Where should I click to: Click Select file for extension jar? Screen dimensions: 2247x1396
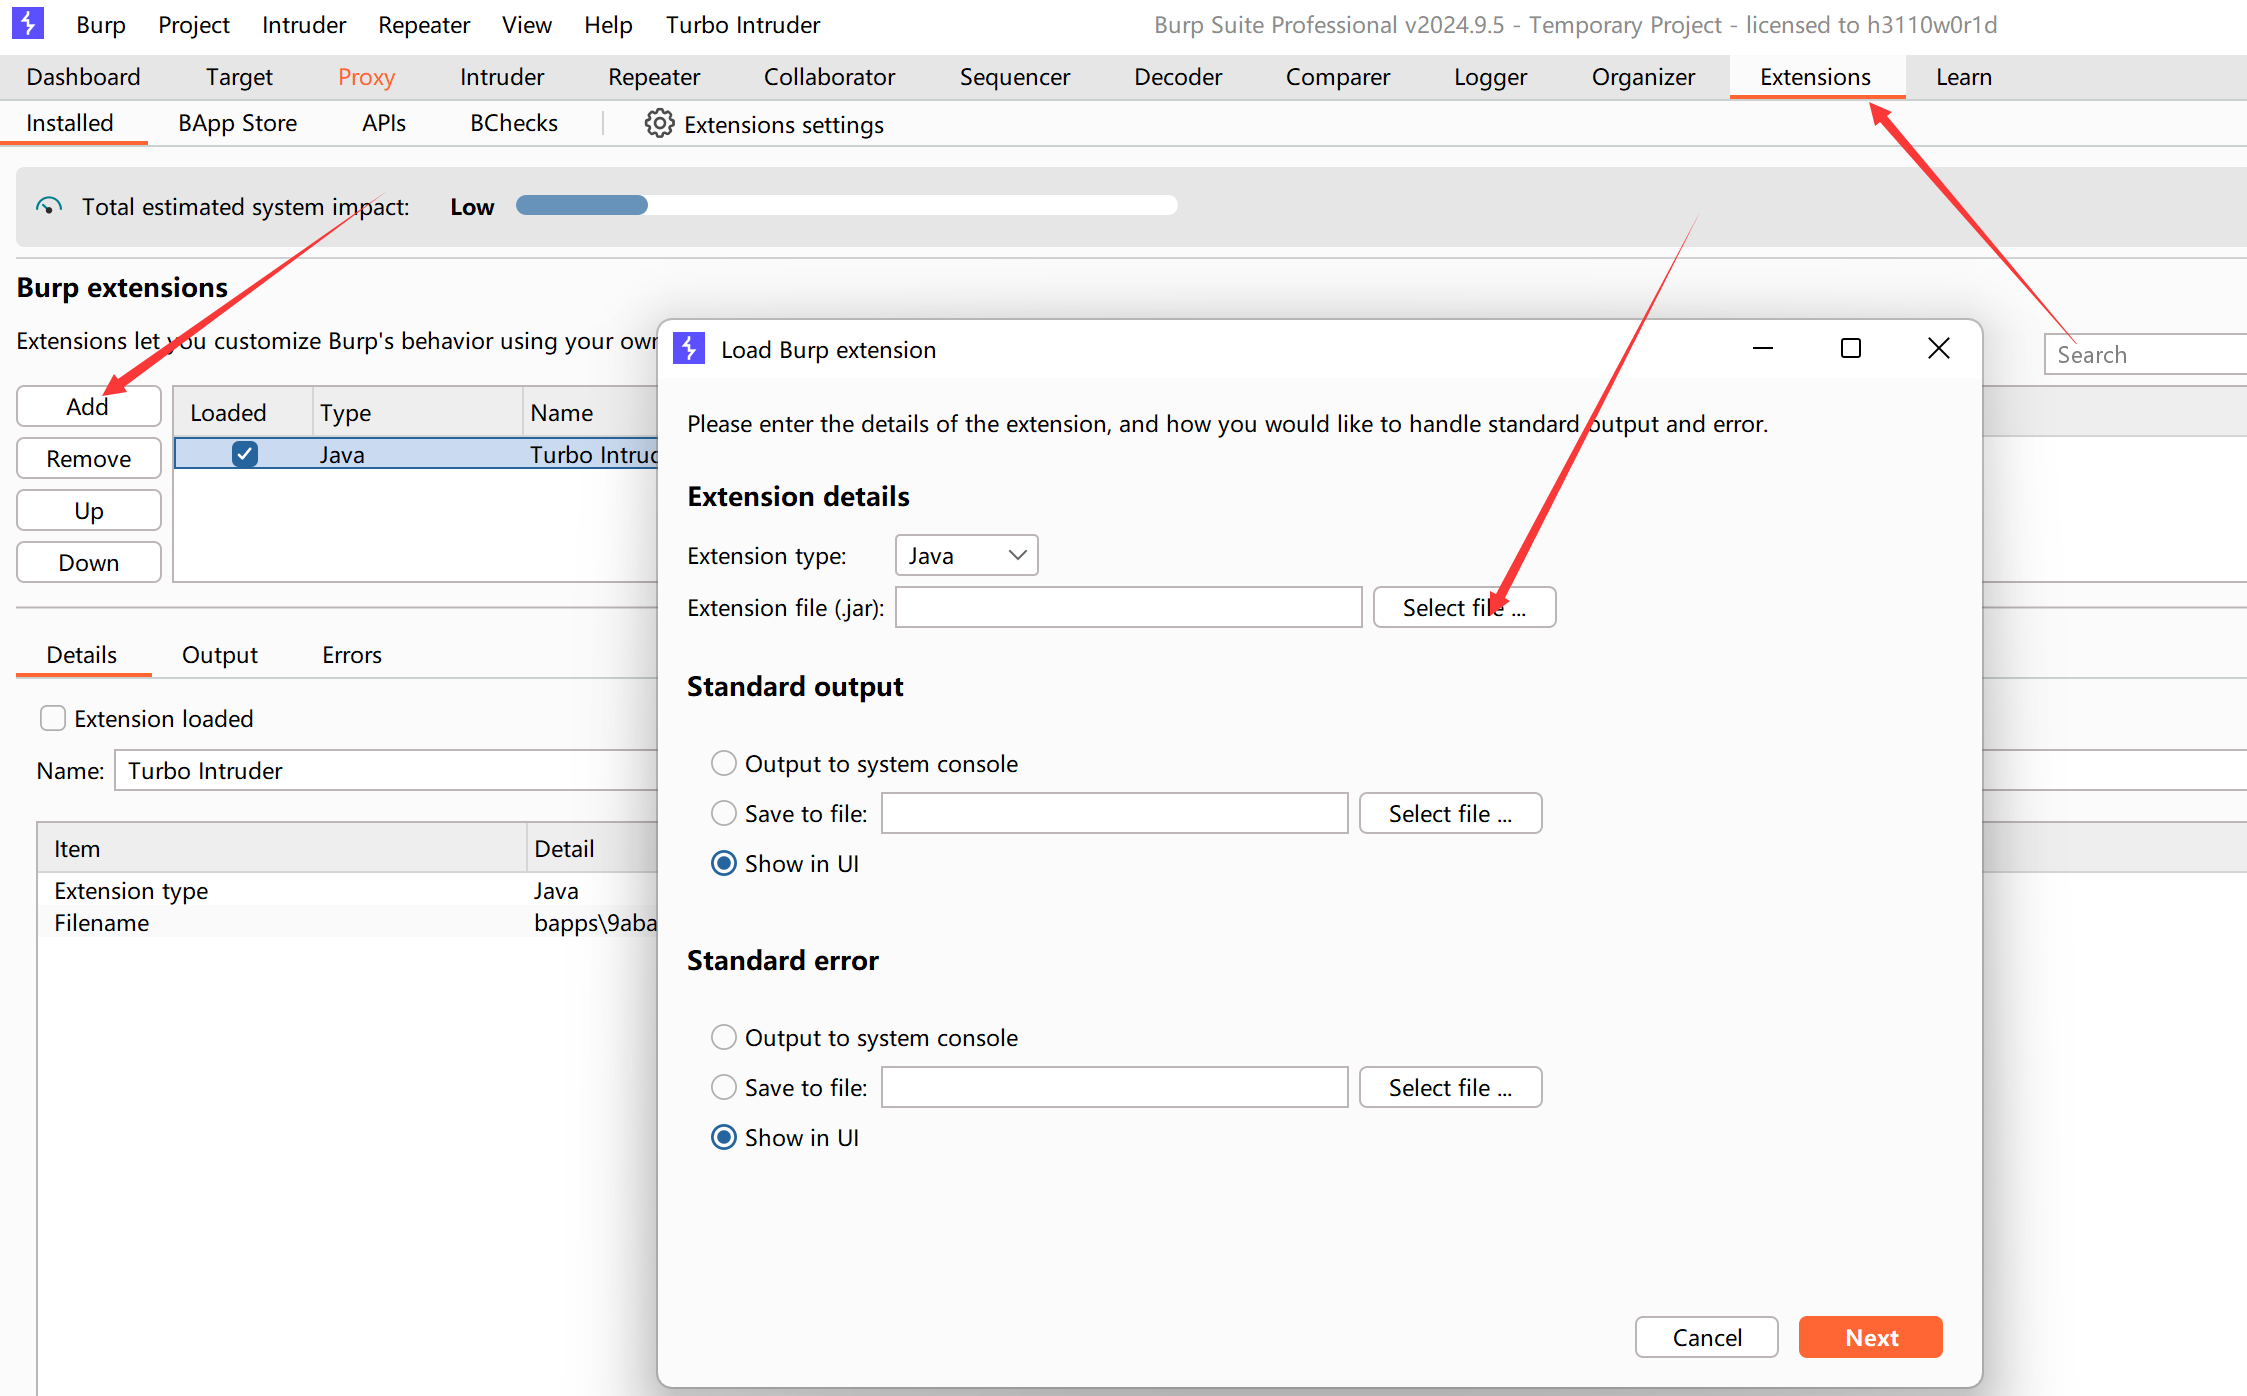coord(1463,607)
